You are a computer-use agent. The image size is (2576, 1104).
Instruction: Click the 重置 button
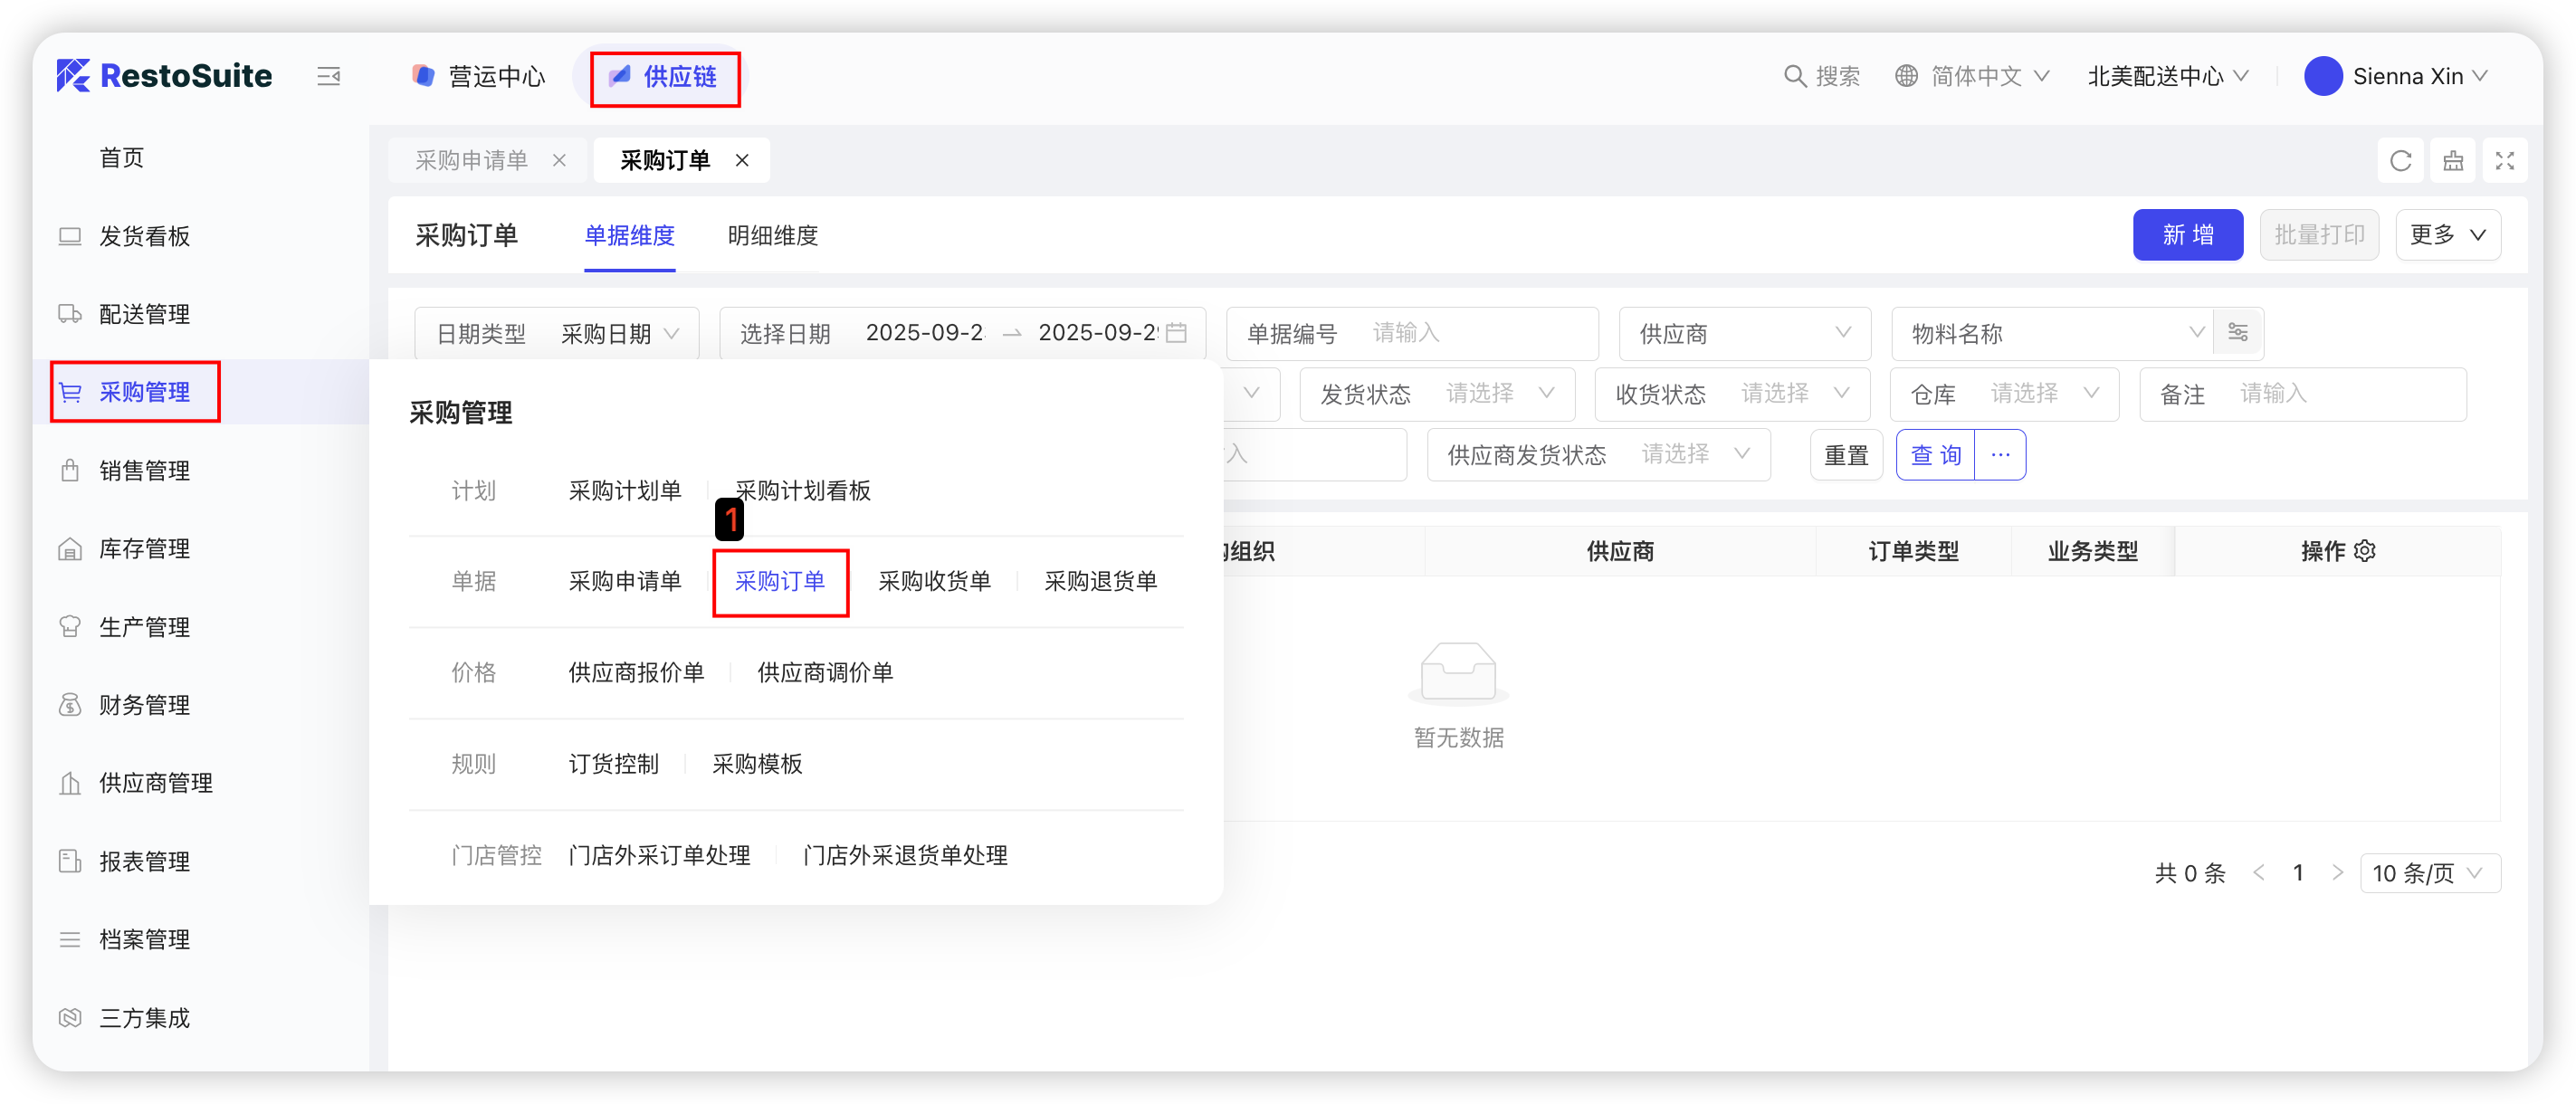click(1846, 455)
